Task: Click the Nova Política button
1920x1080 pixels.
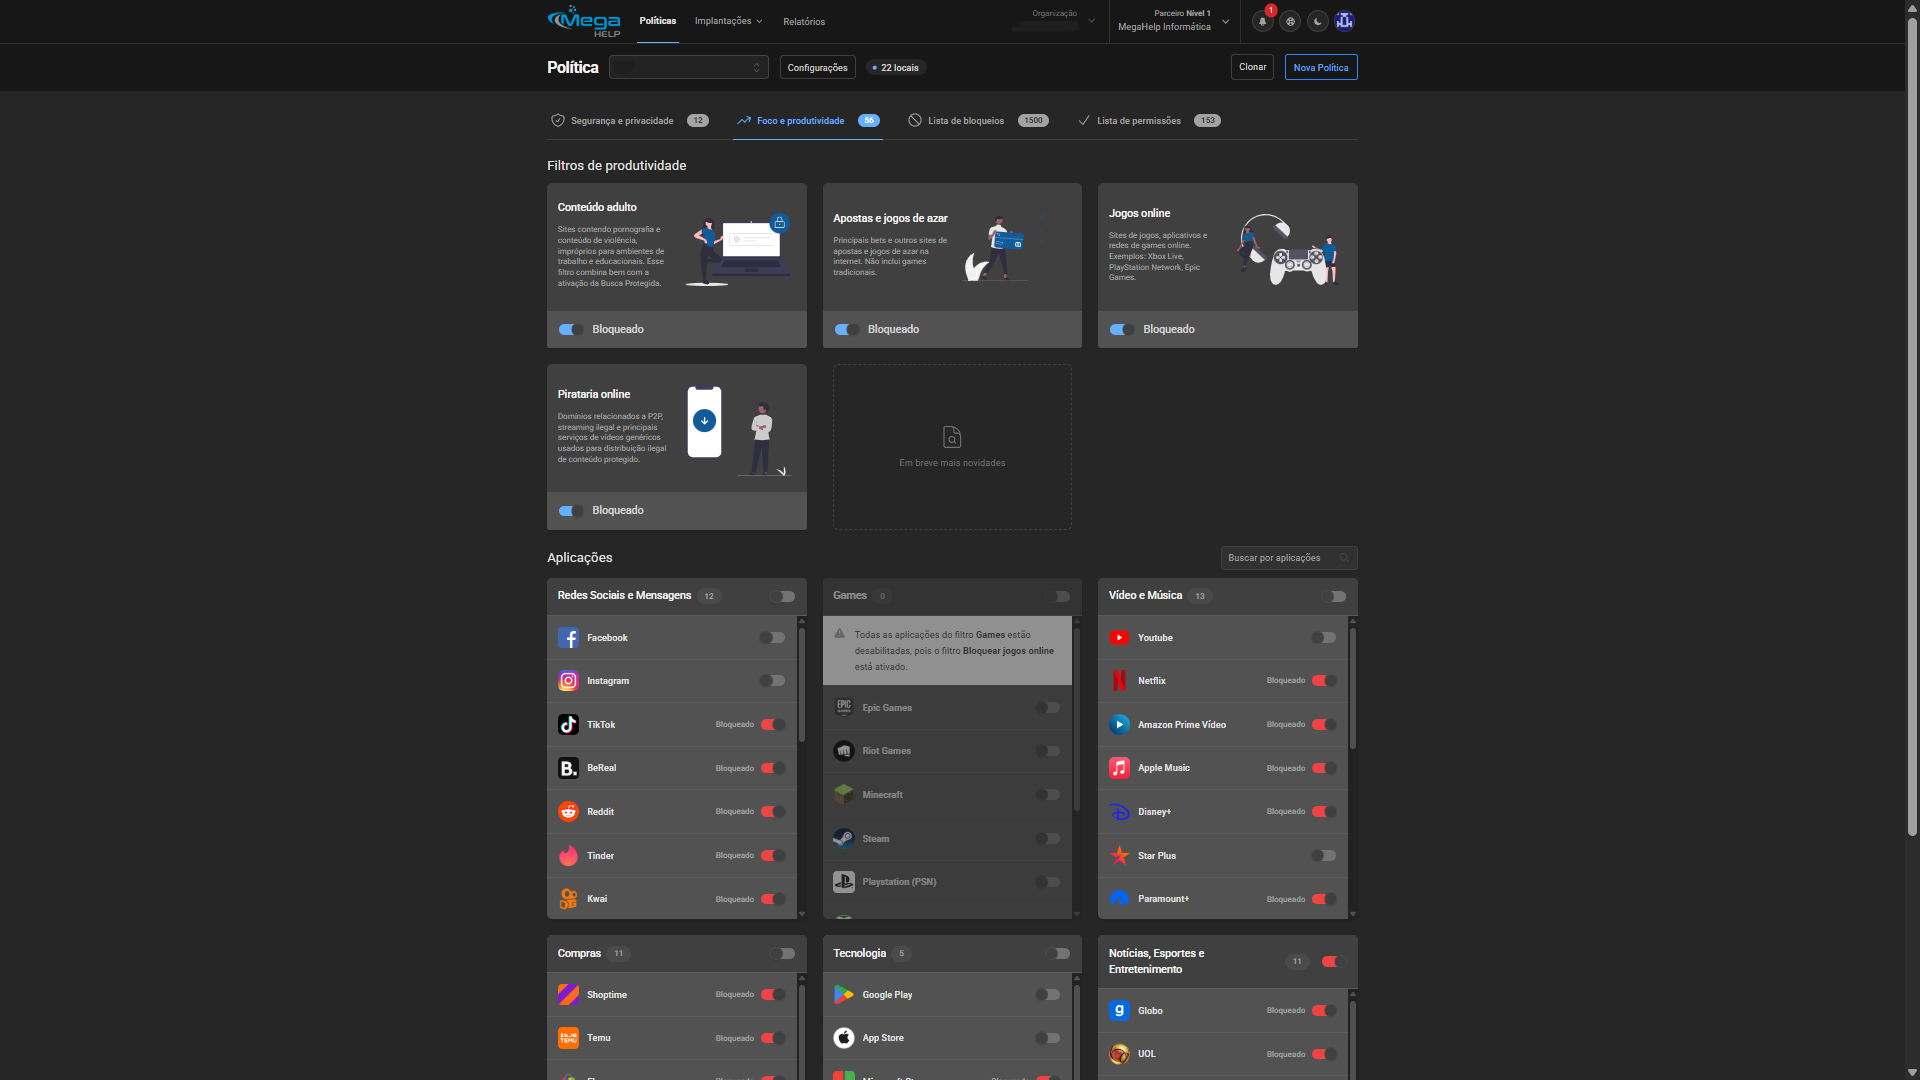Action: (1321, 67)
